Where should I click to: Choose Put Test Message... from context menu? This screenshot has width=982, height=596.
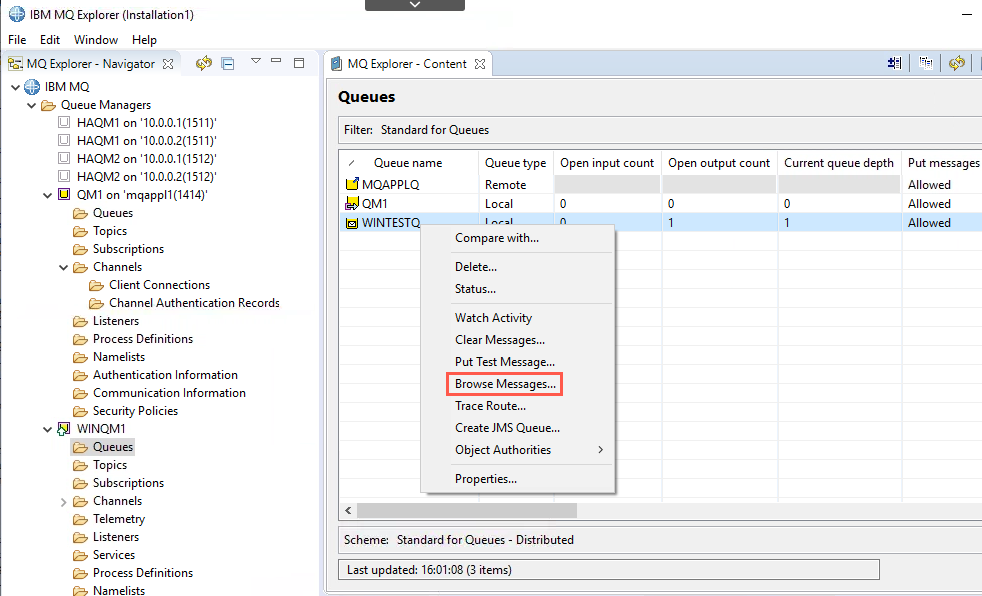505,362
